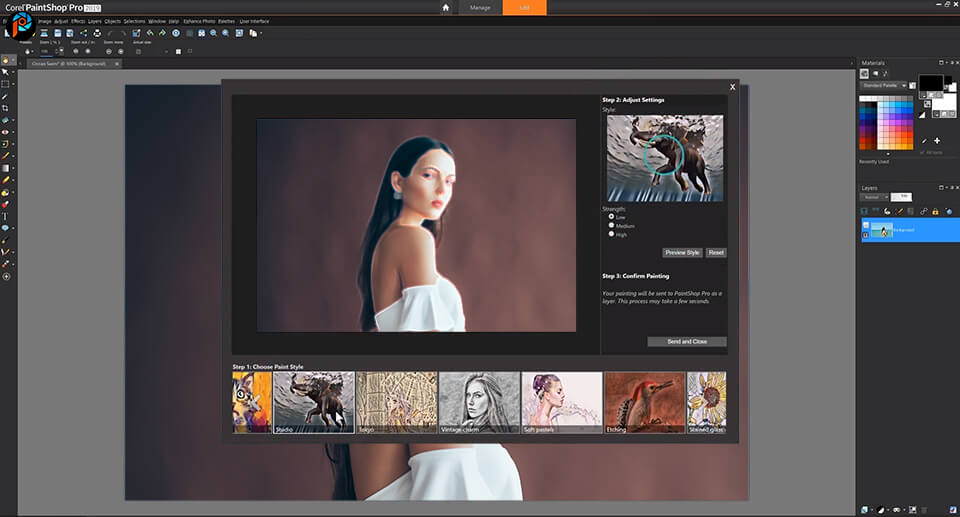Open the Effects menu
The width and height of the screenshot is (960, 517).
coord(78,21)
